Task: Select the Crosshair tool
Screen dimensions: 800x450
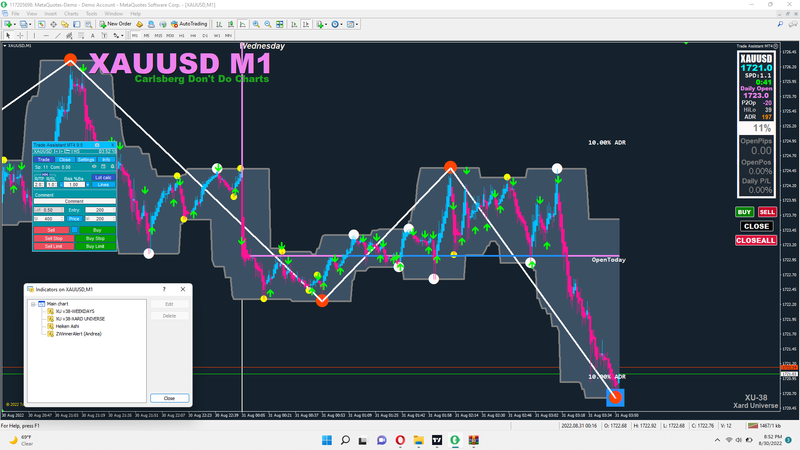Action: [x=20, y=36]
